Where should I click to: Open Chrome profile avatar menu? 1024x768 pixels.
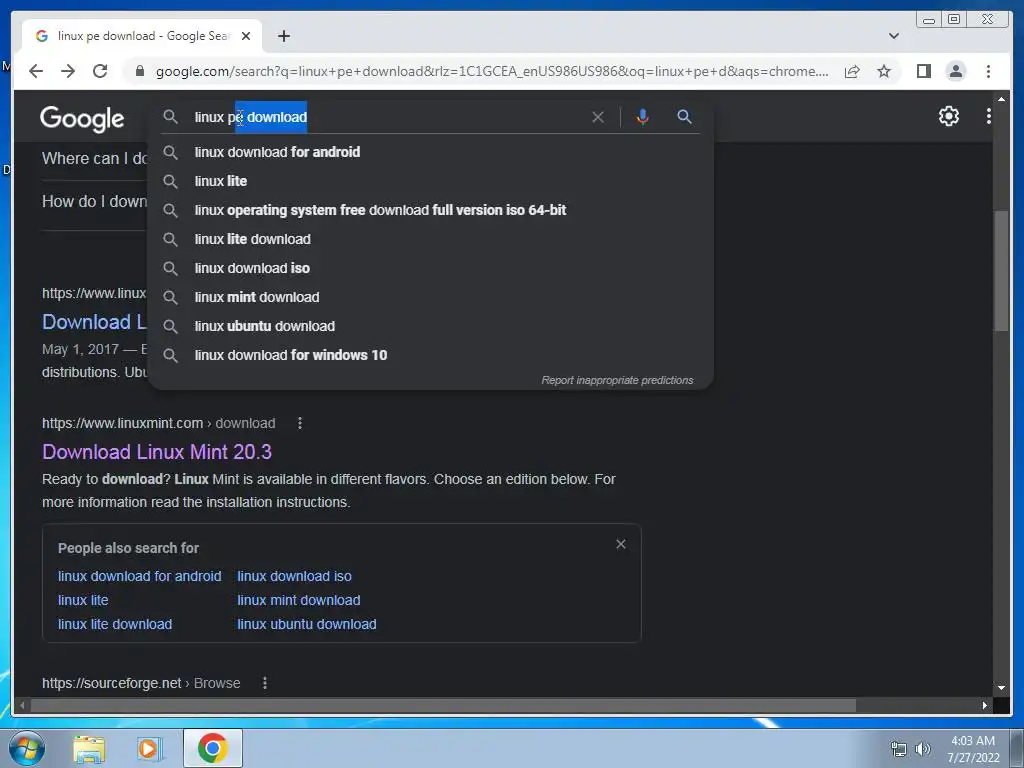pos(955,71)
